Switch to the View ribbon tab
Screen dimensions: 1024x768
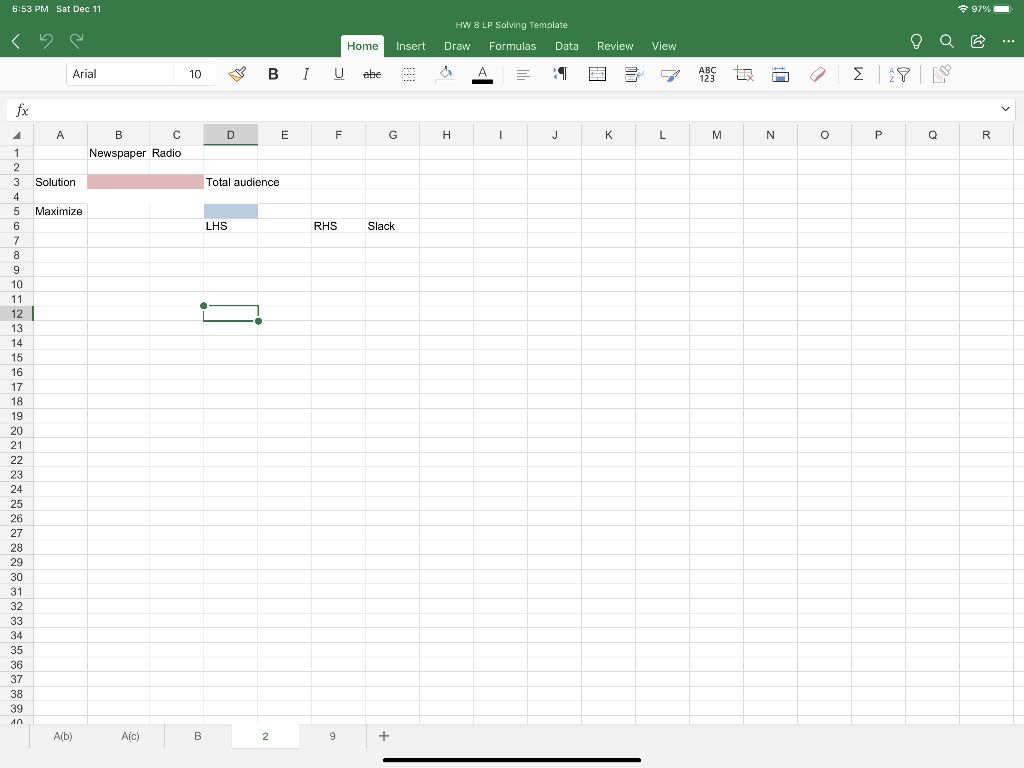(x=664, y=46)
